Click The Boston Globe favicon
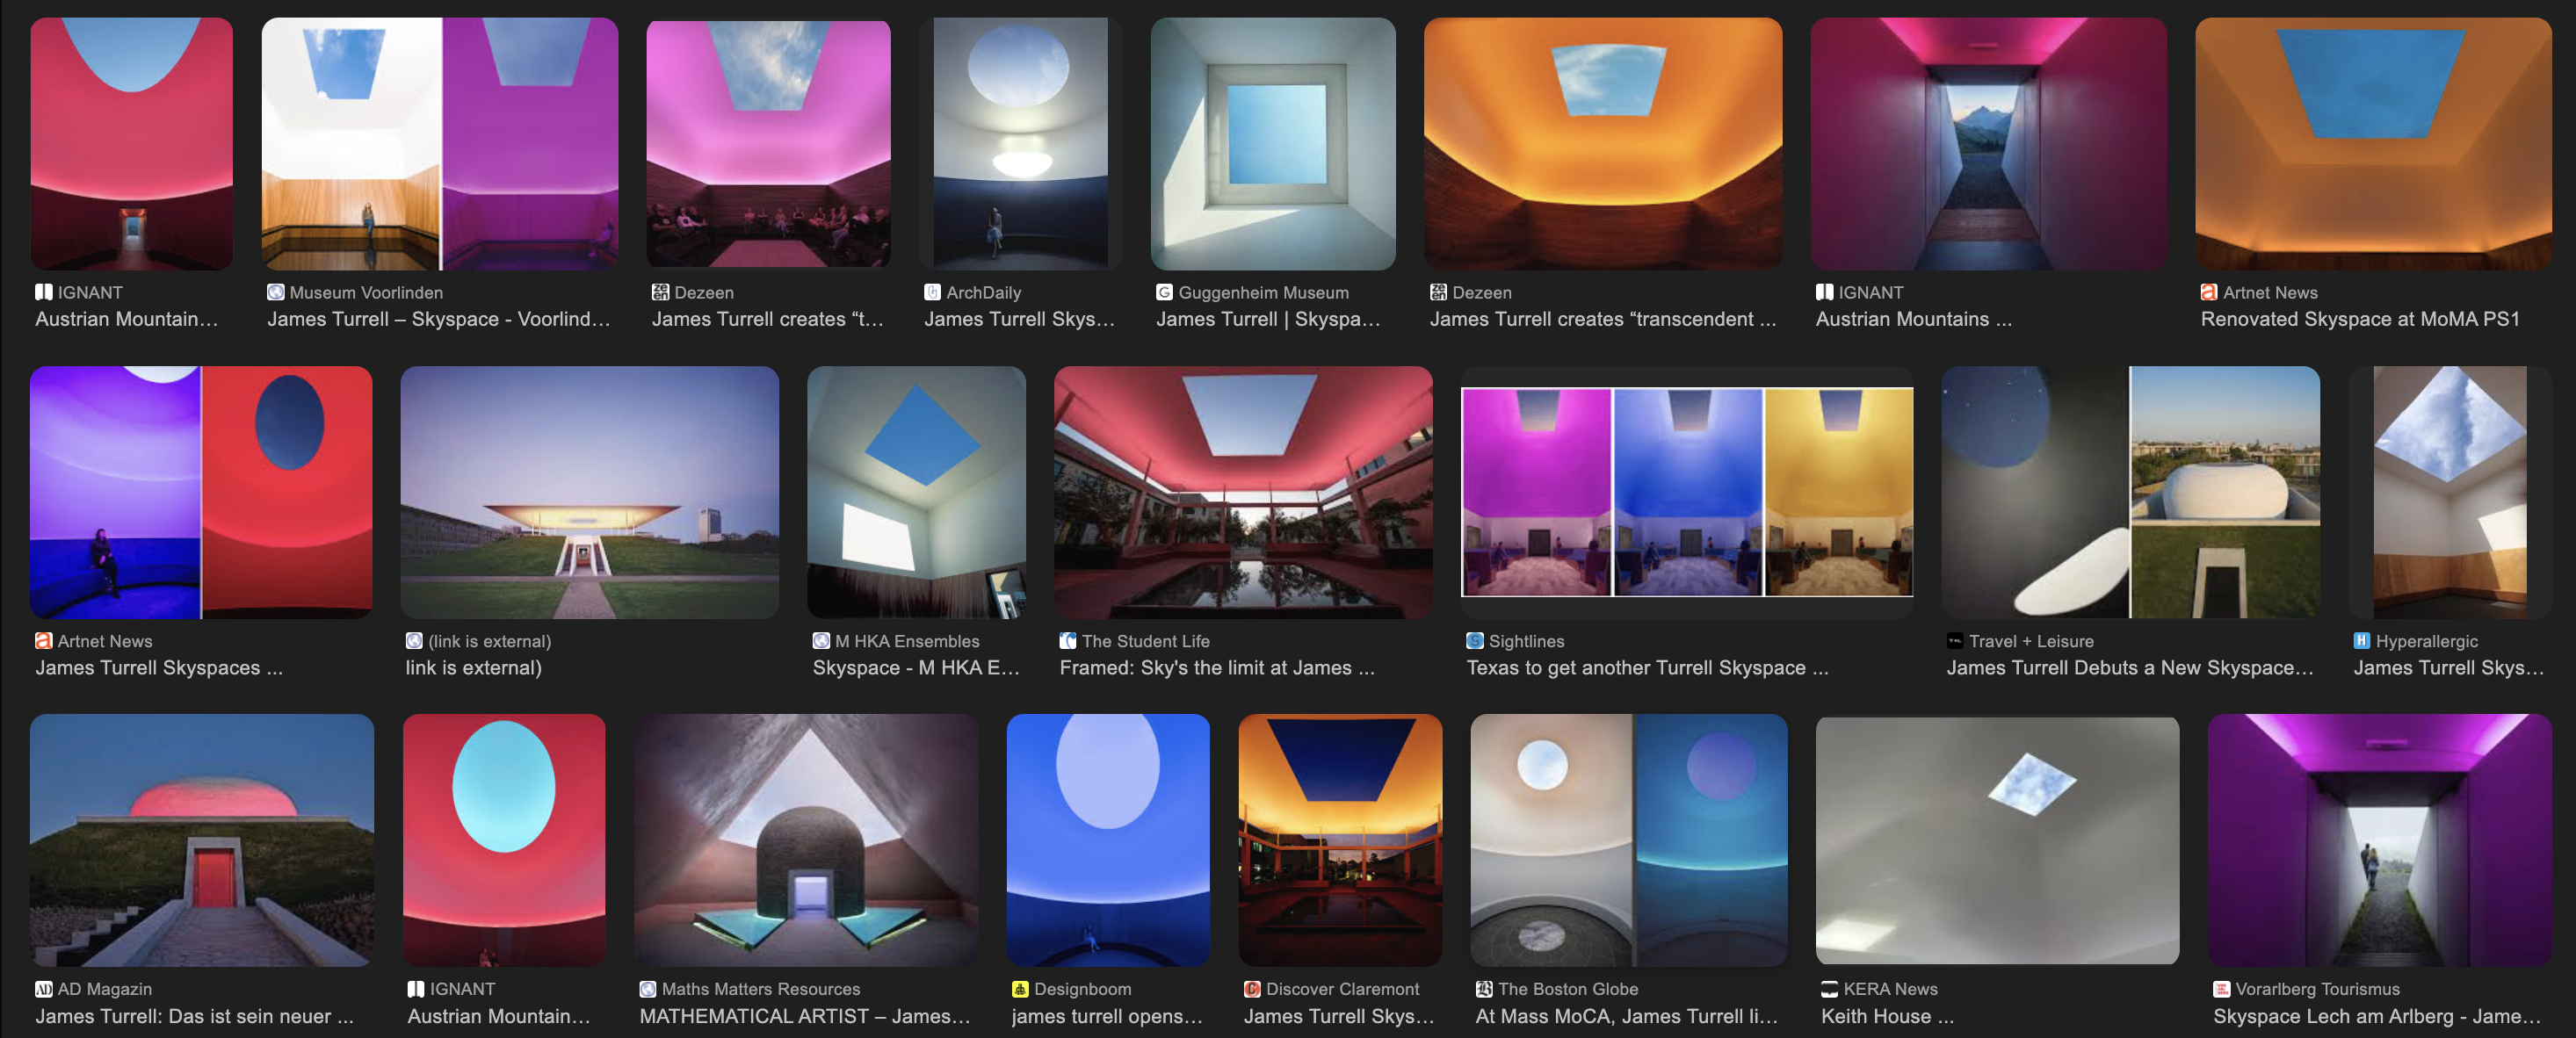 (1484, 989)
